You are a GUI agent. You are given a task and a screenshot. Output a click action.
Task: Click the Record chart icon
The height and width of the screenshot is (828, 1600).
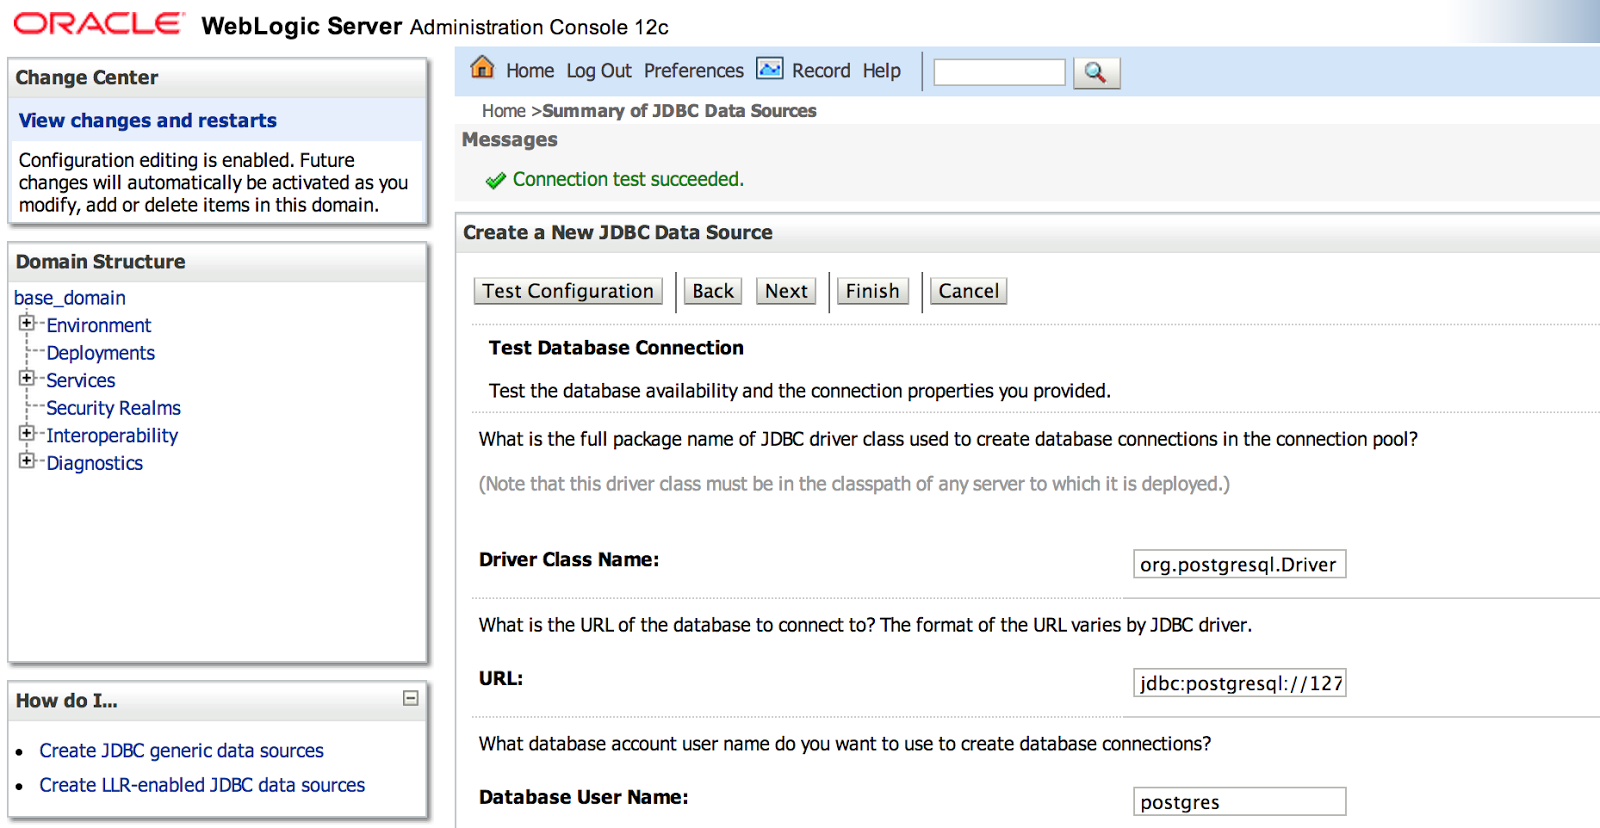coord(770,68)
